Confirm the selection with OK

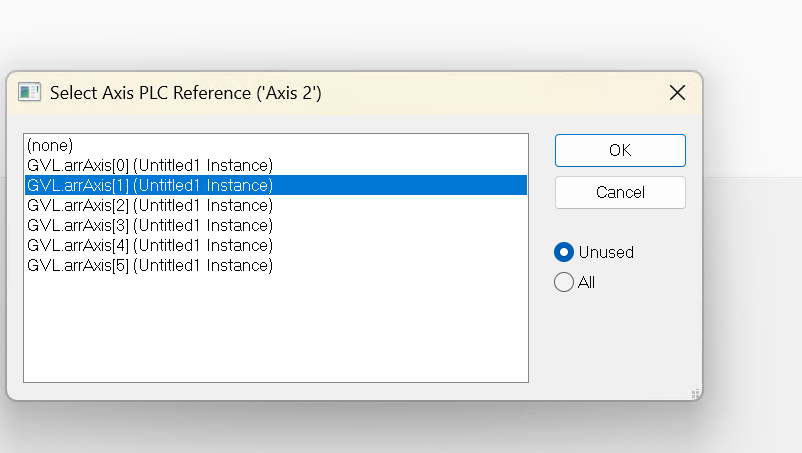tap(620, 150)
